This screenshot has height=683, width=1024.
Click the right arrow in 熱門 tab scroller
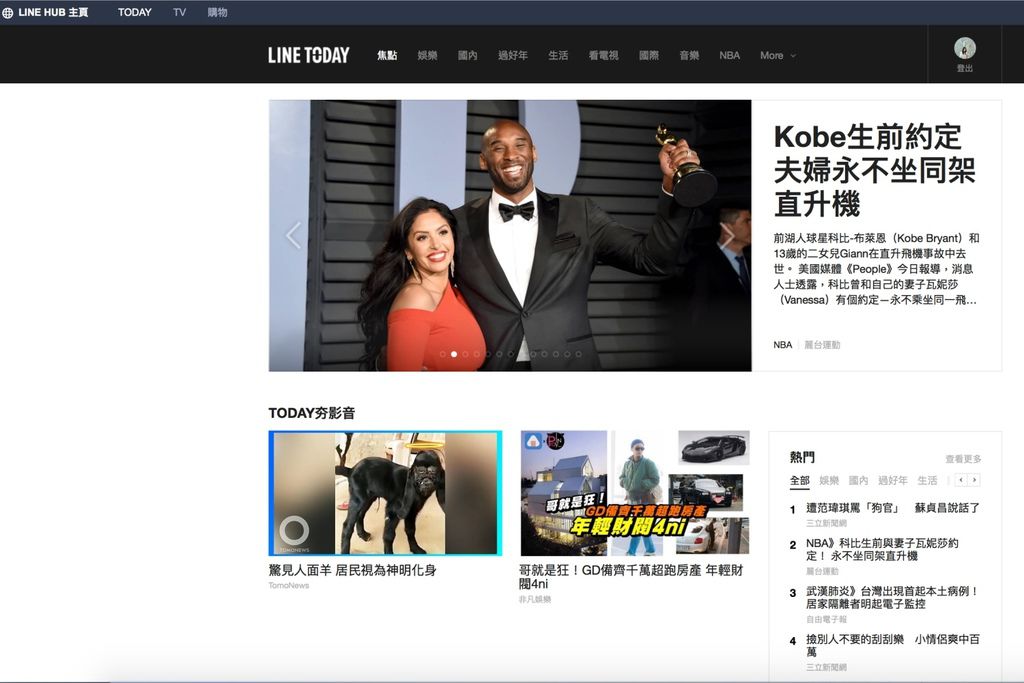click(974, 480)
